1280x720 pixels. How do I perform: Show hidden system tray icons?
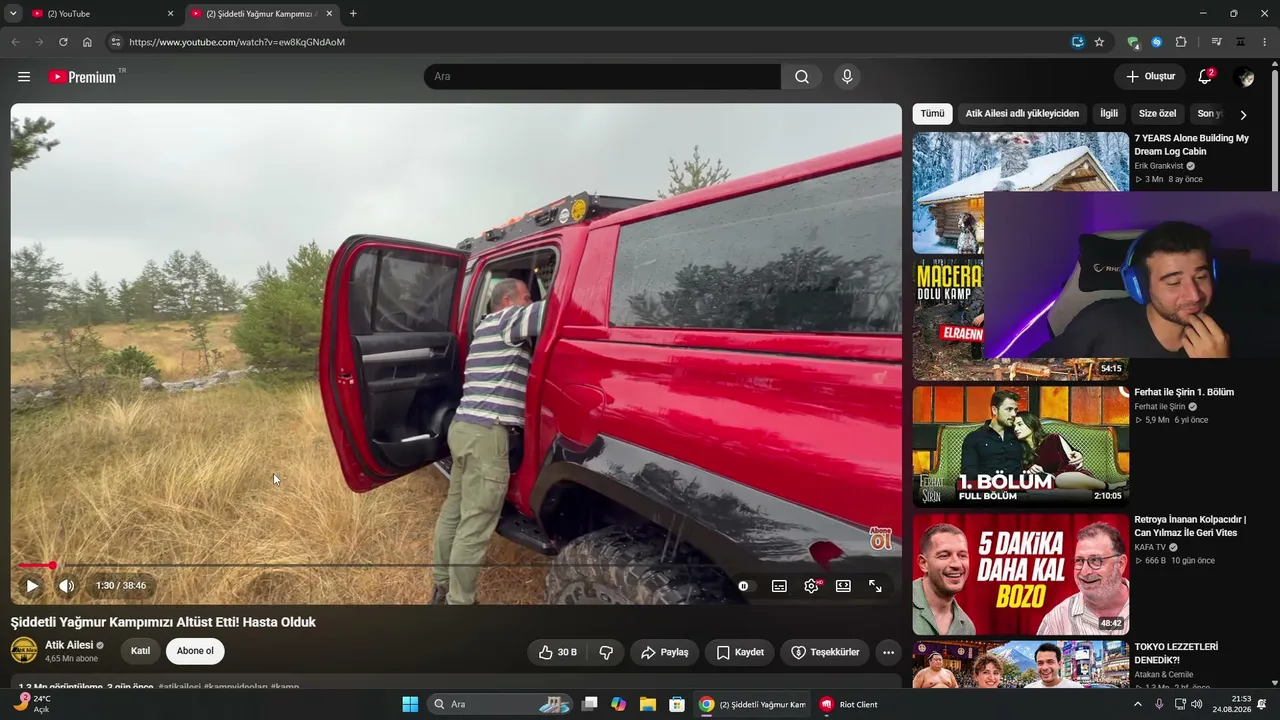click(1137, 704)
